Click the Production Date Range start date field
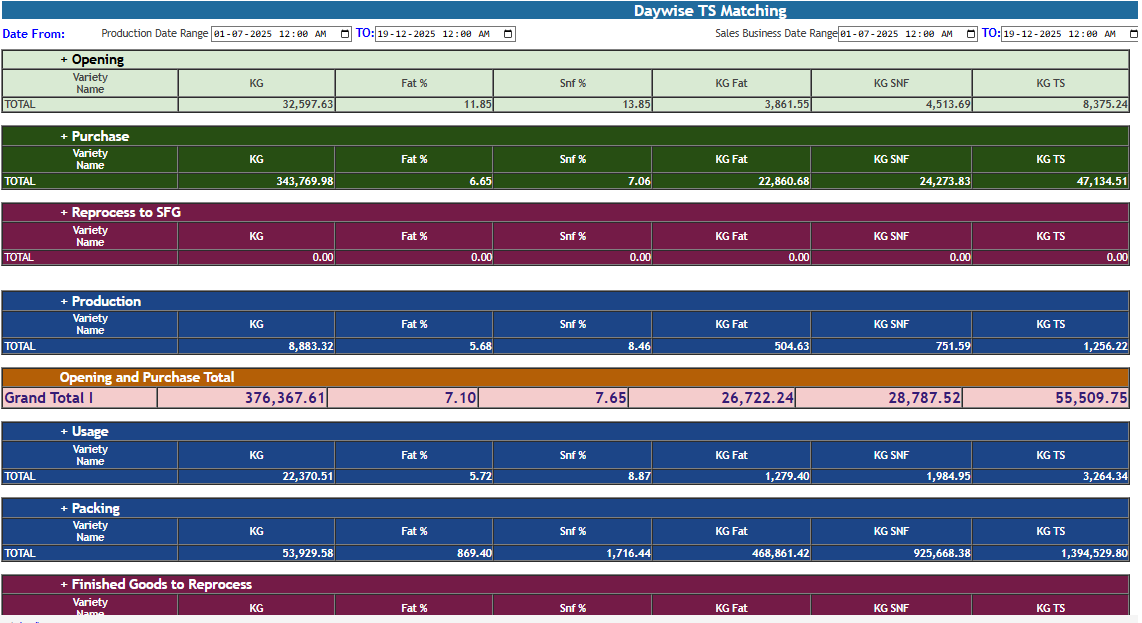This screenshot has height=623, width=1142. (270, 34)
